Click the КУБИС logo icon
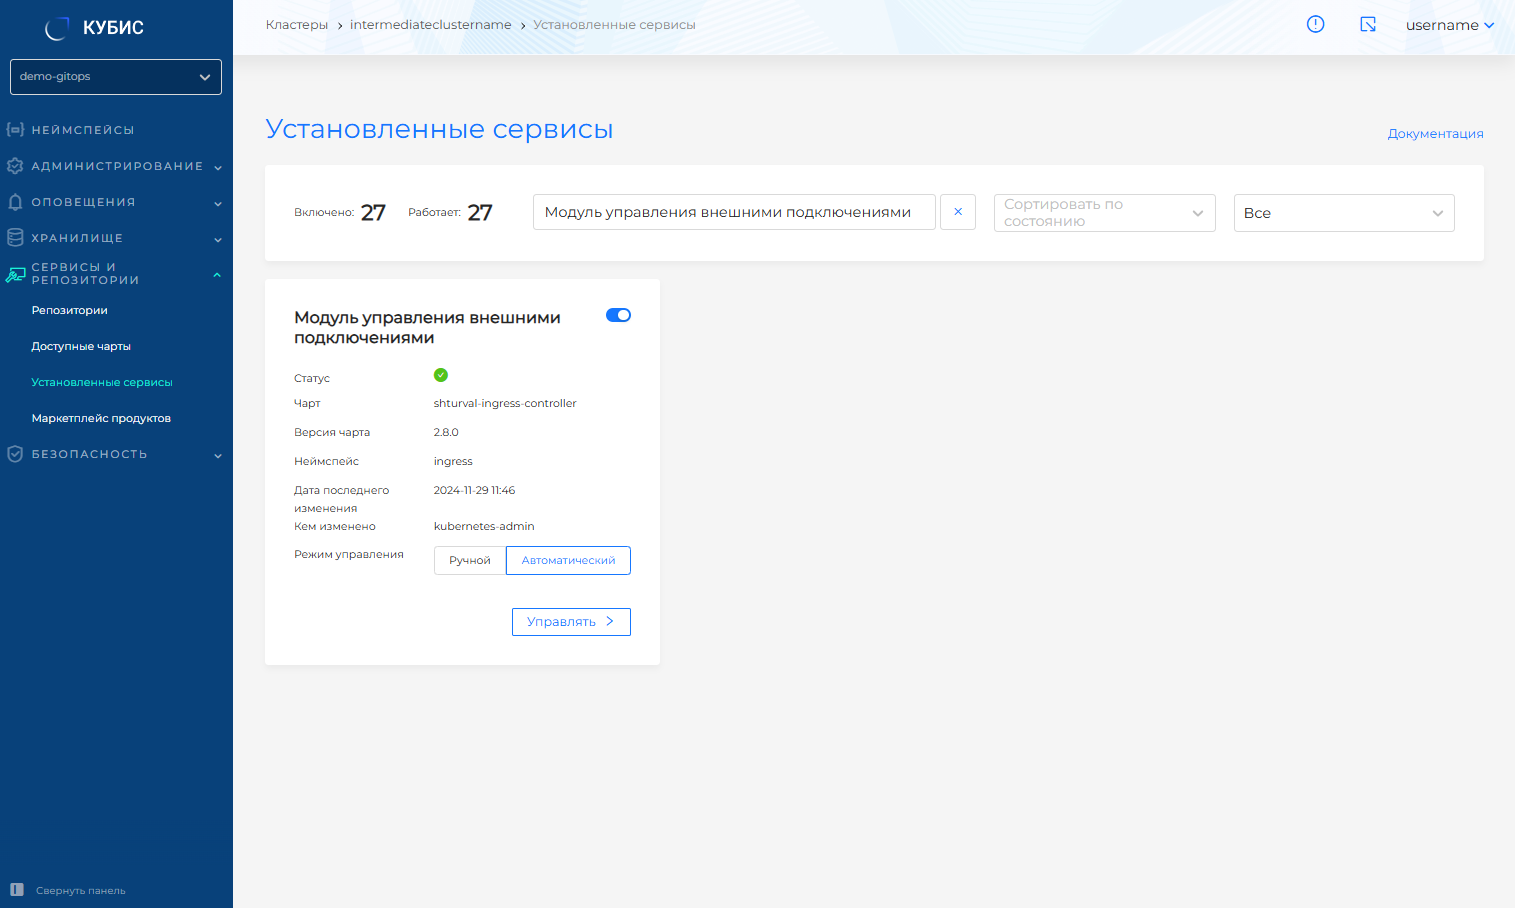The height and width of the screenshot is (908, 1515). tap(57, 28)
